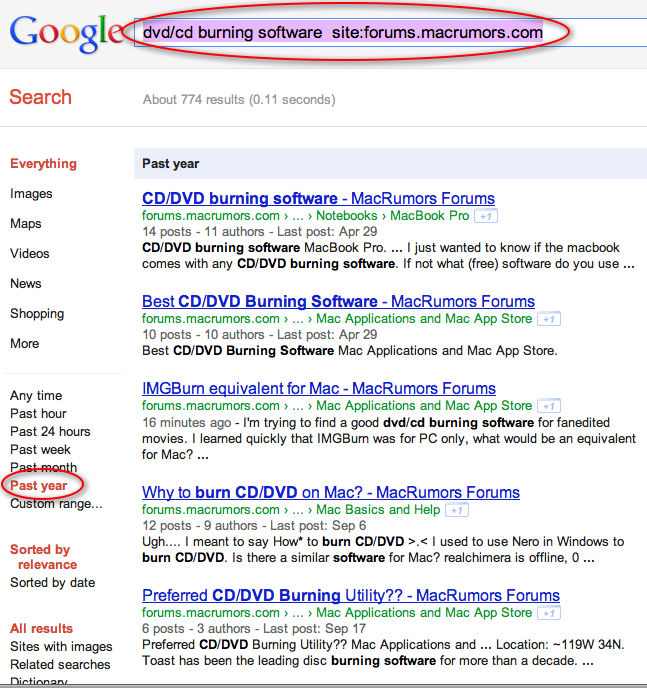The width and height of the screenshot is (647, 688).
Task: Click 'About 774 results' stats text
Action: [239, 100]
